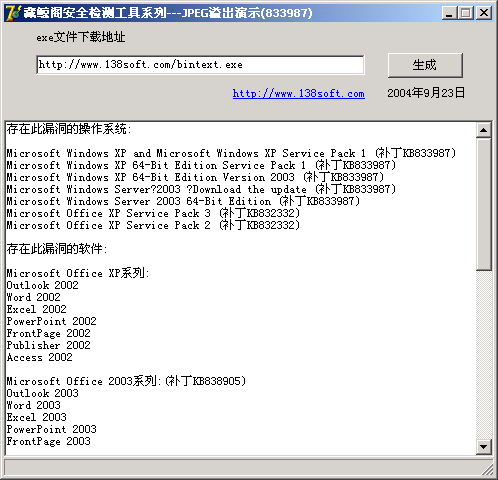The width and height of the screenshot is (498, 480).
Task: Click the vertical scrollbar thumb
Action: [484, 204]
